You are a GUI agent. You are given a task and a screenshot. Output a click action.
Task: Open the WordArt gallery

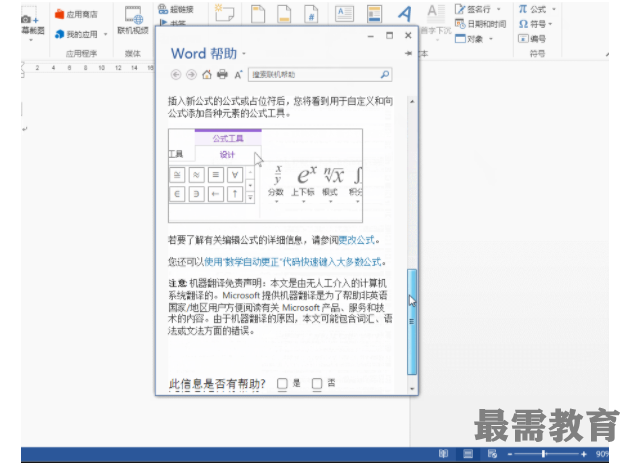pyautogui.click(x=404, y=13)
